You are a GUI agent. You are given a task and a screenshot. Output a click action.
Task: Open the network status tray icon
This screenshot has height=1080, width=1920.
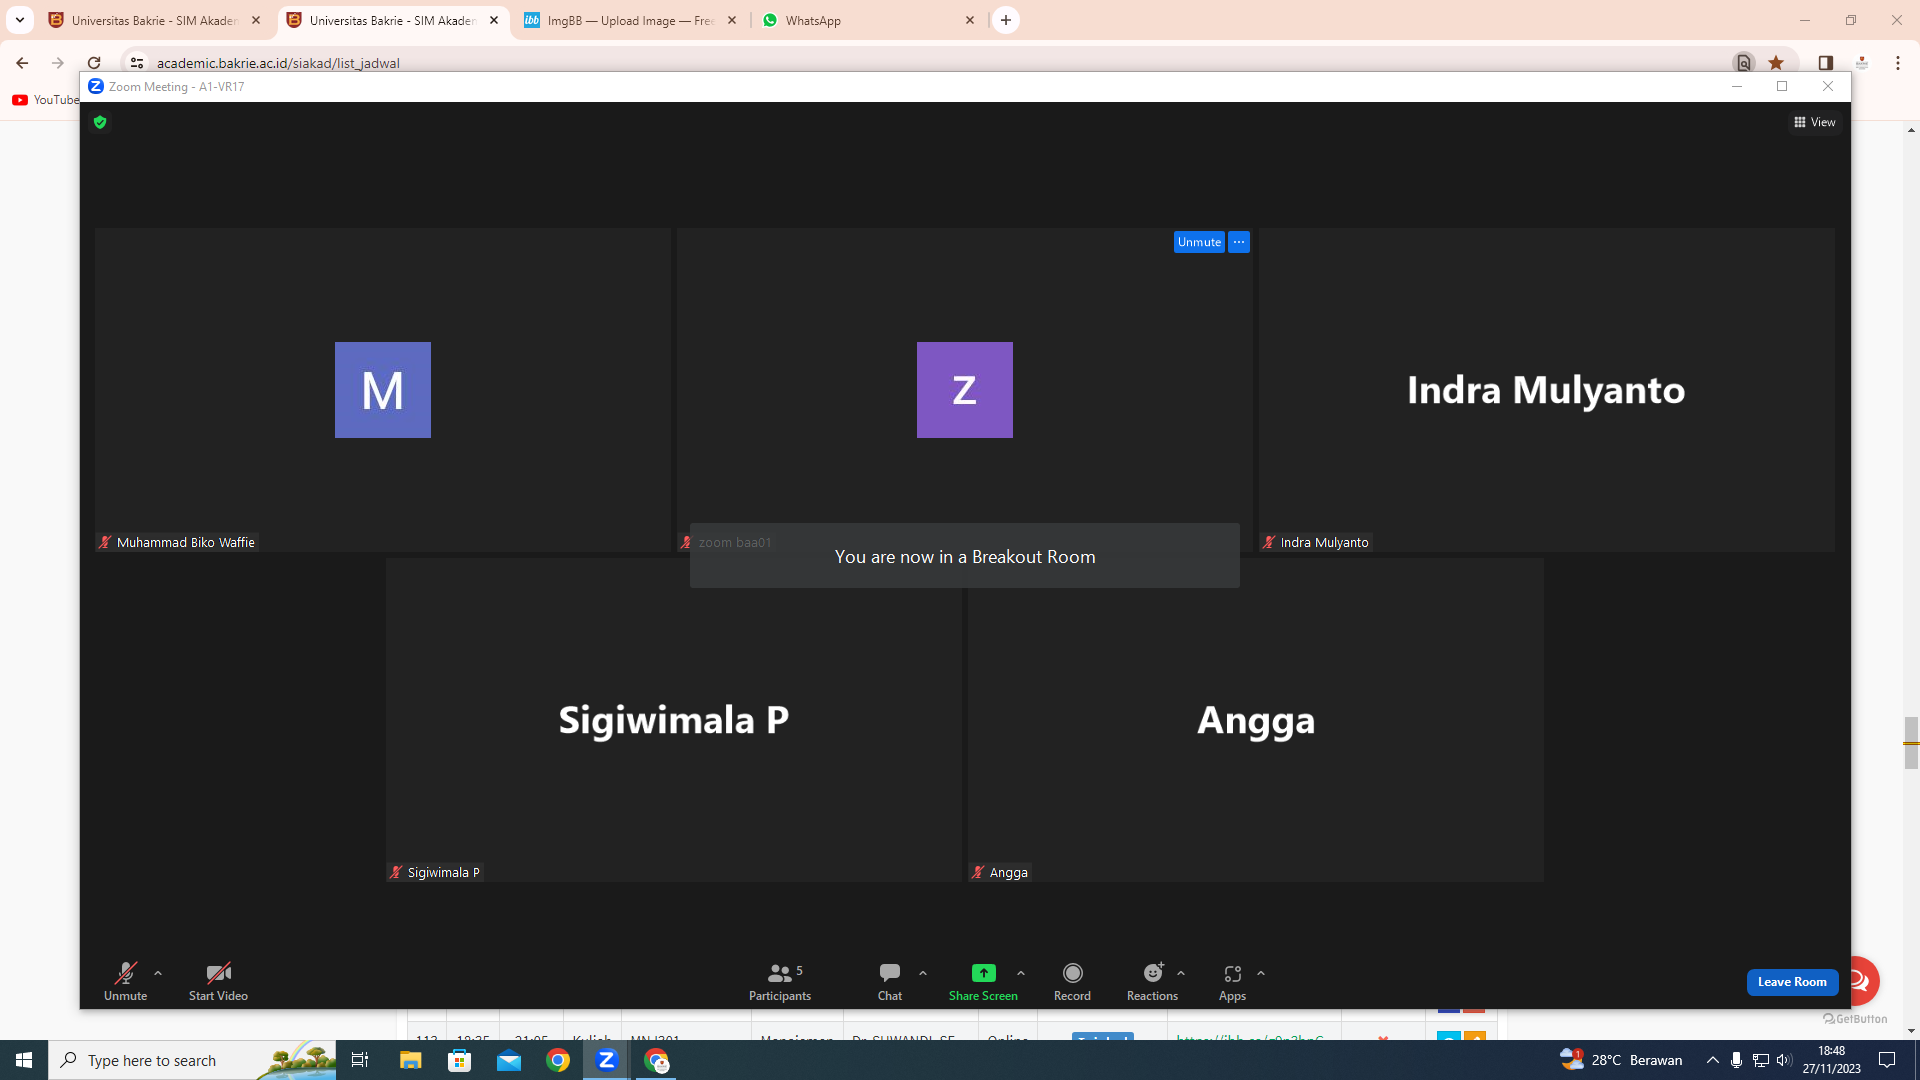point(1761,1060)
